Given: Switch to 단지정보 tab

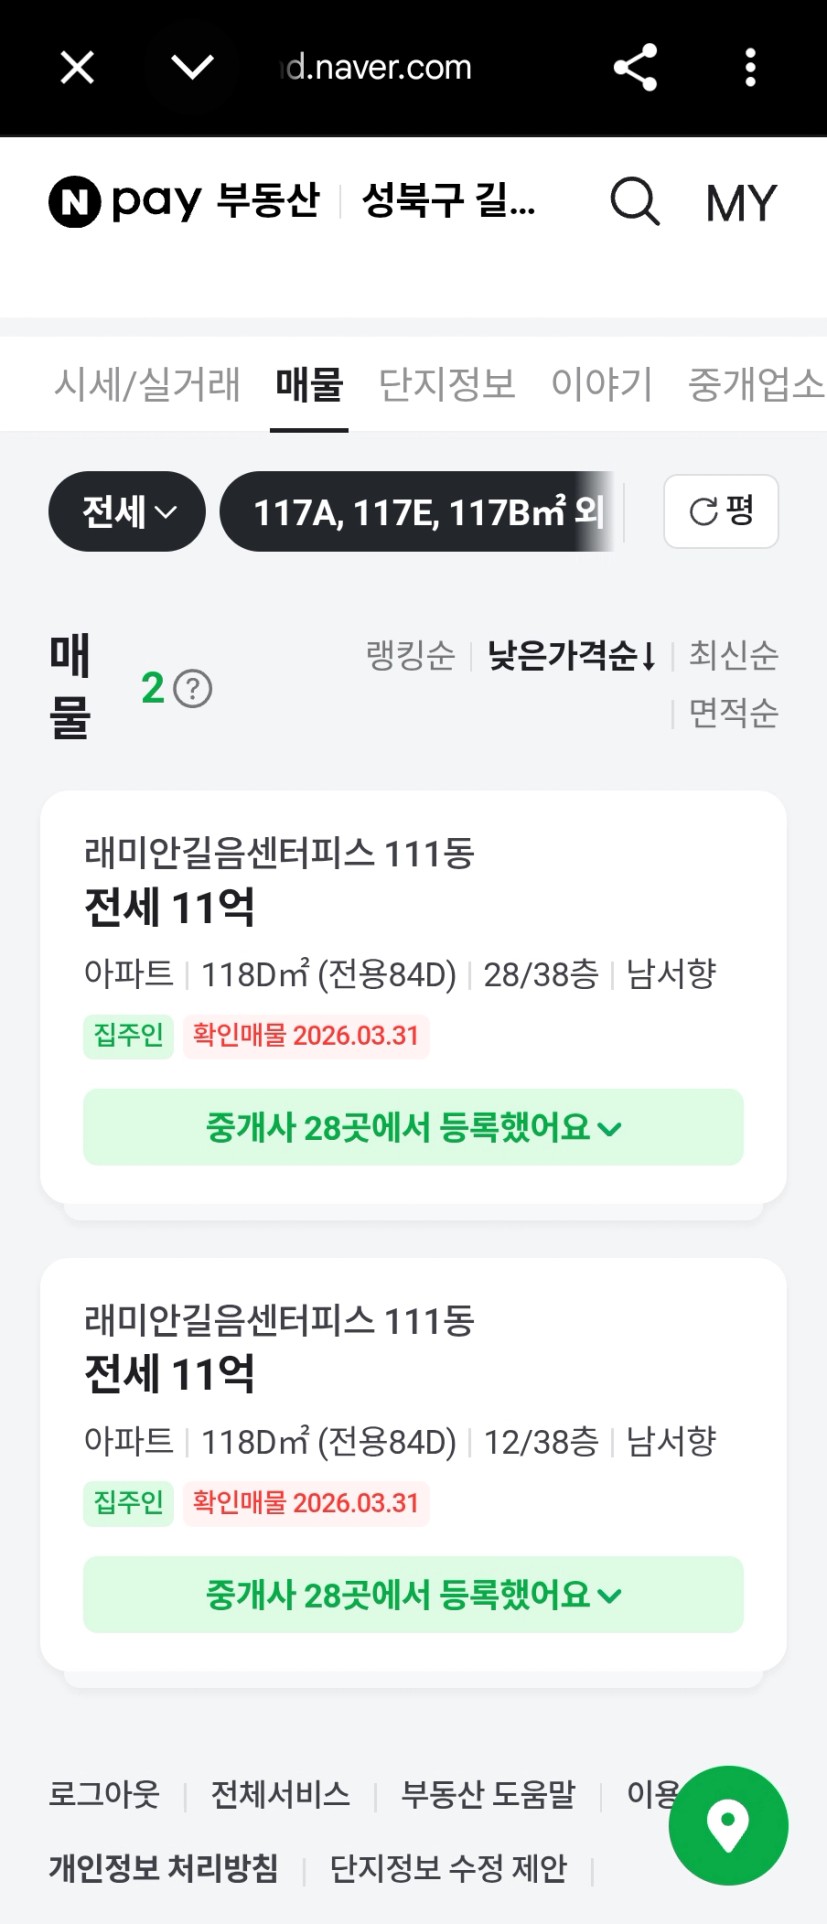Looking at the screenshot, I should 447,384.
